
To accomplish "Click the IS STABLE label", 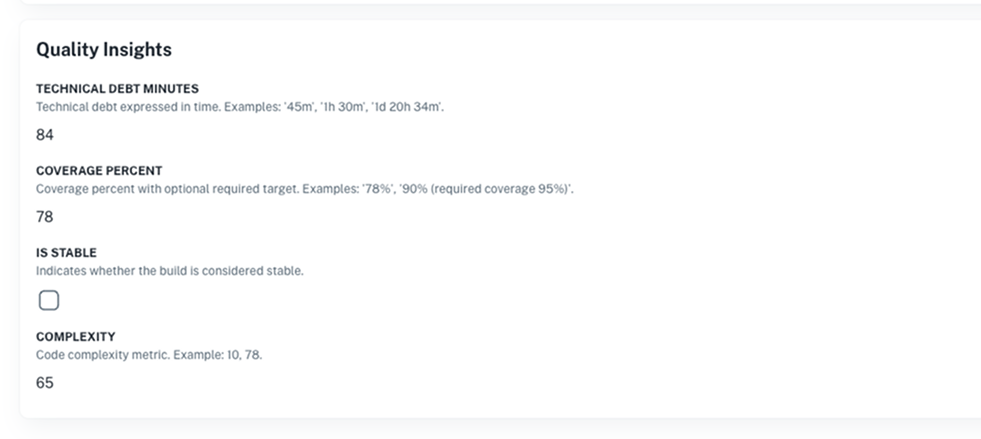I will point(66,253).
